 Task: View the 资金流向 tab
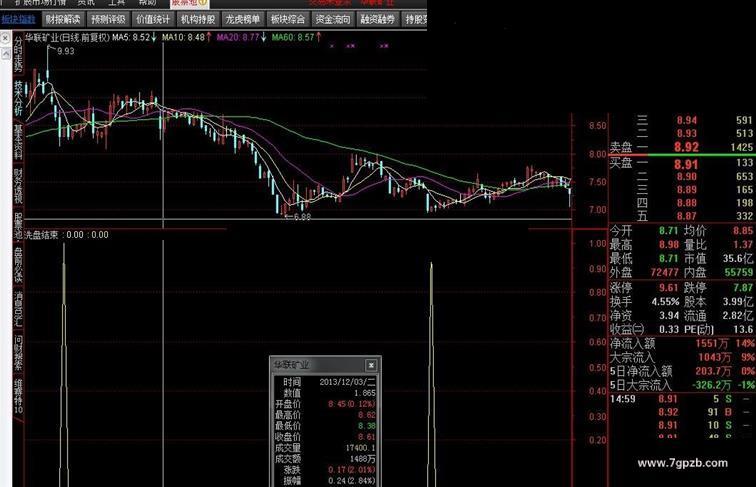coord(333,19)
